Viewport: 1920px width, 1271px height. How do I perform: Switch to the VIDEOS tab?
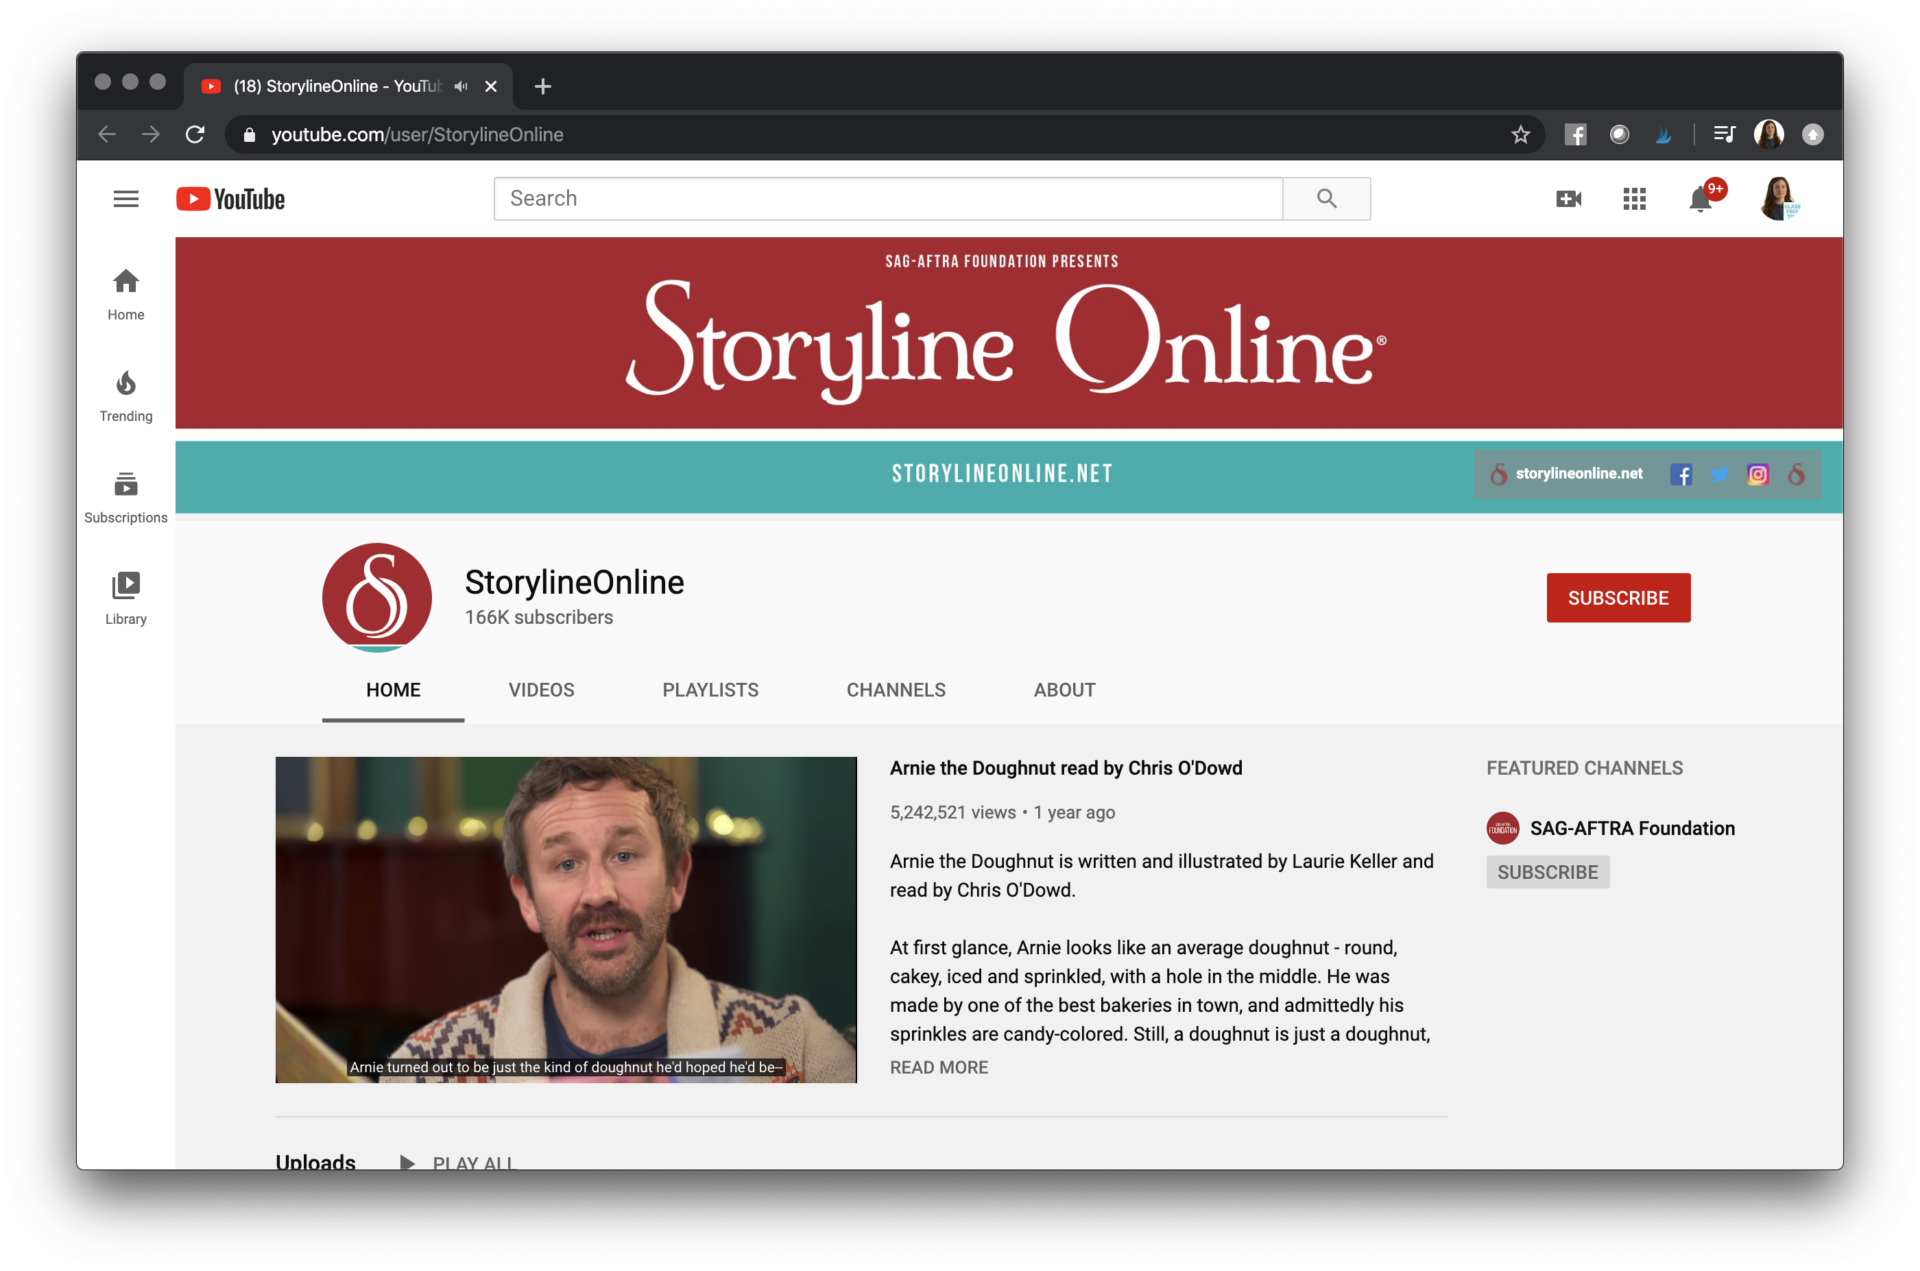(x=541, y=689)
